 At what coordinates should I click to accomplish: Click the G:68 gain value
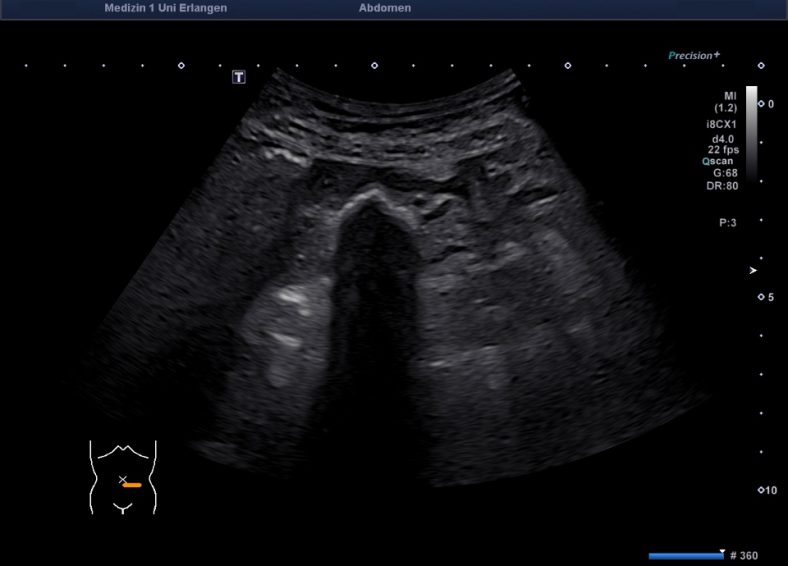[724, 173]
